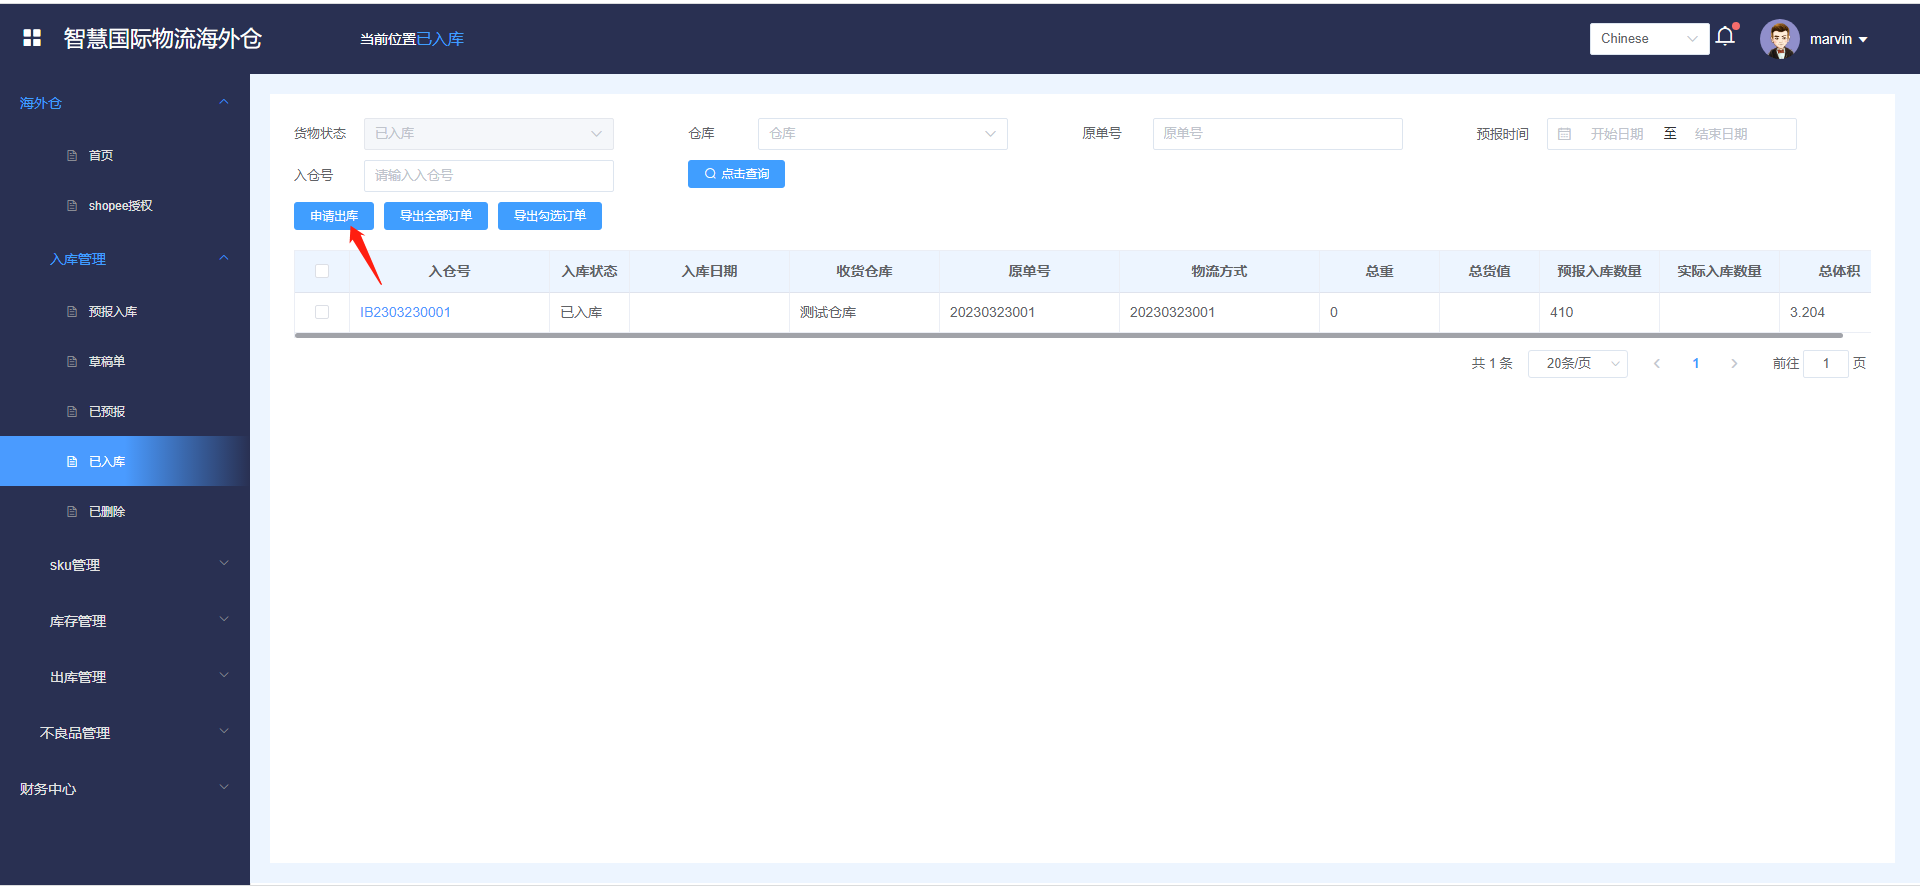This screenshot has height=887, width=1920.
Task: Toggle the select-all checkbox in table header
Action: [322, 271]
